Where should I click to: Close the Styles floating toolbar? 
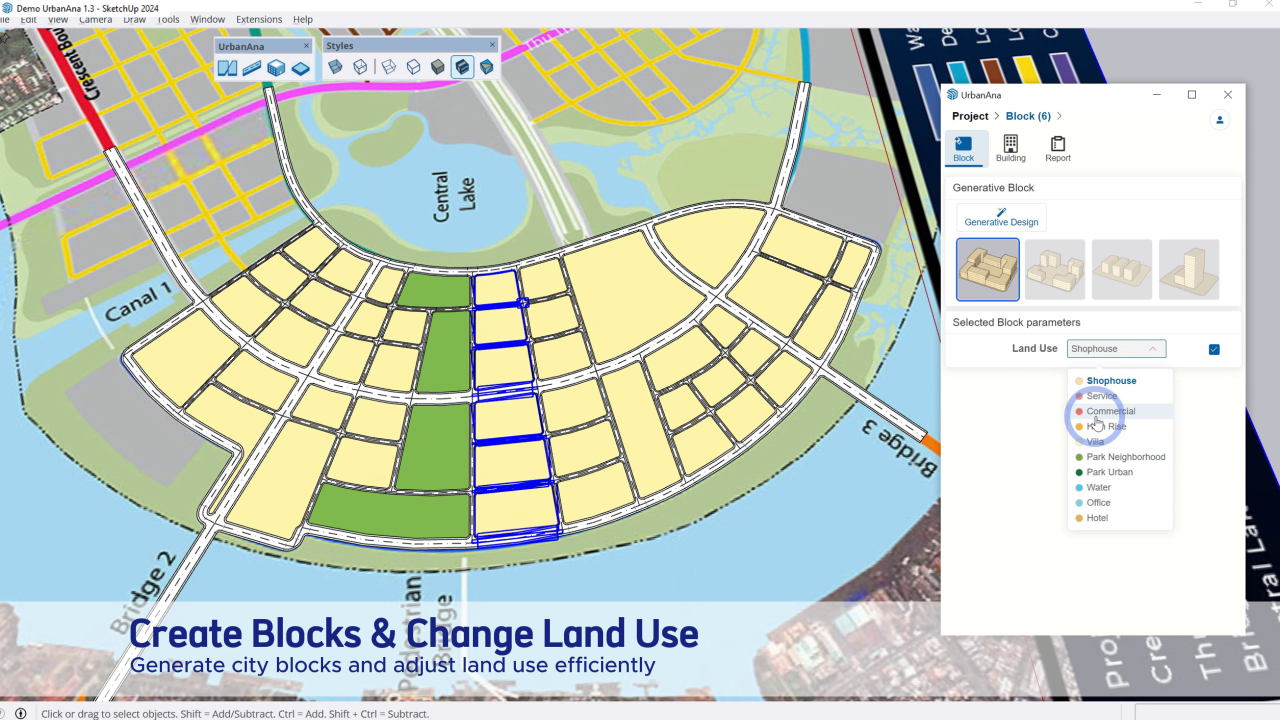point(492,45)
